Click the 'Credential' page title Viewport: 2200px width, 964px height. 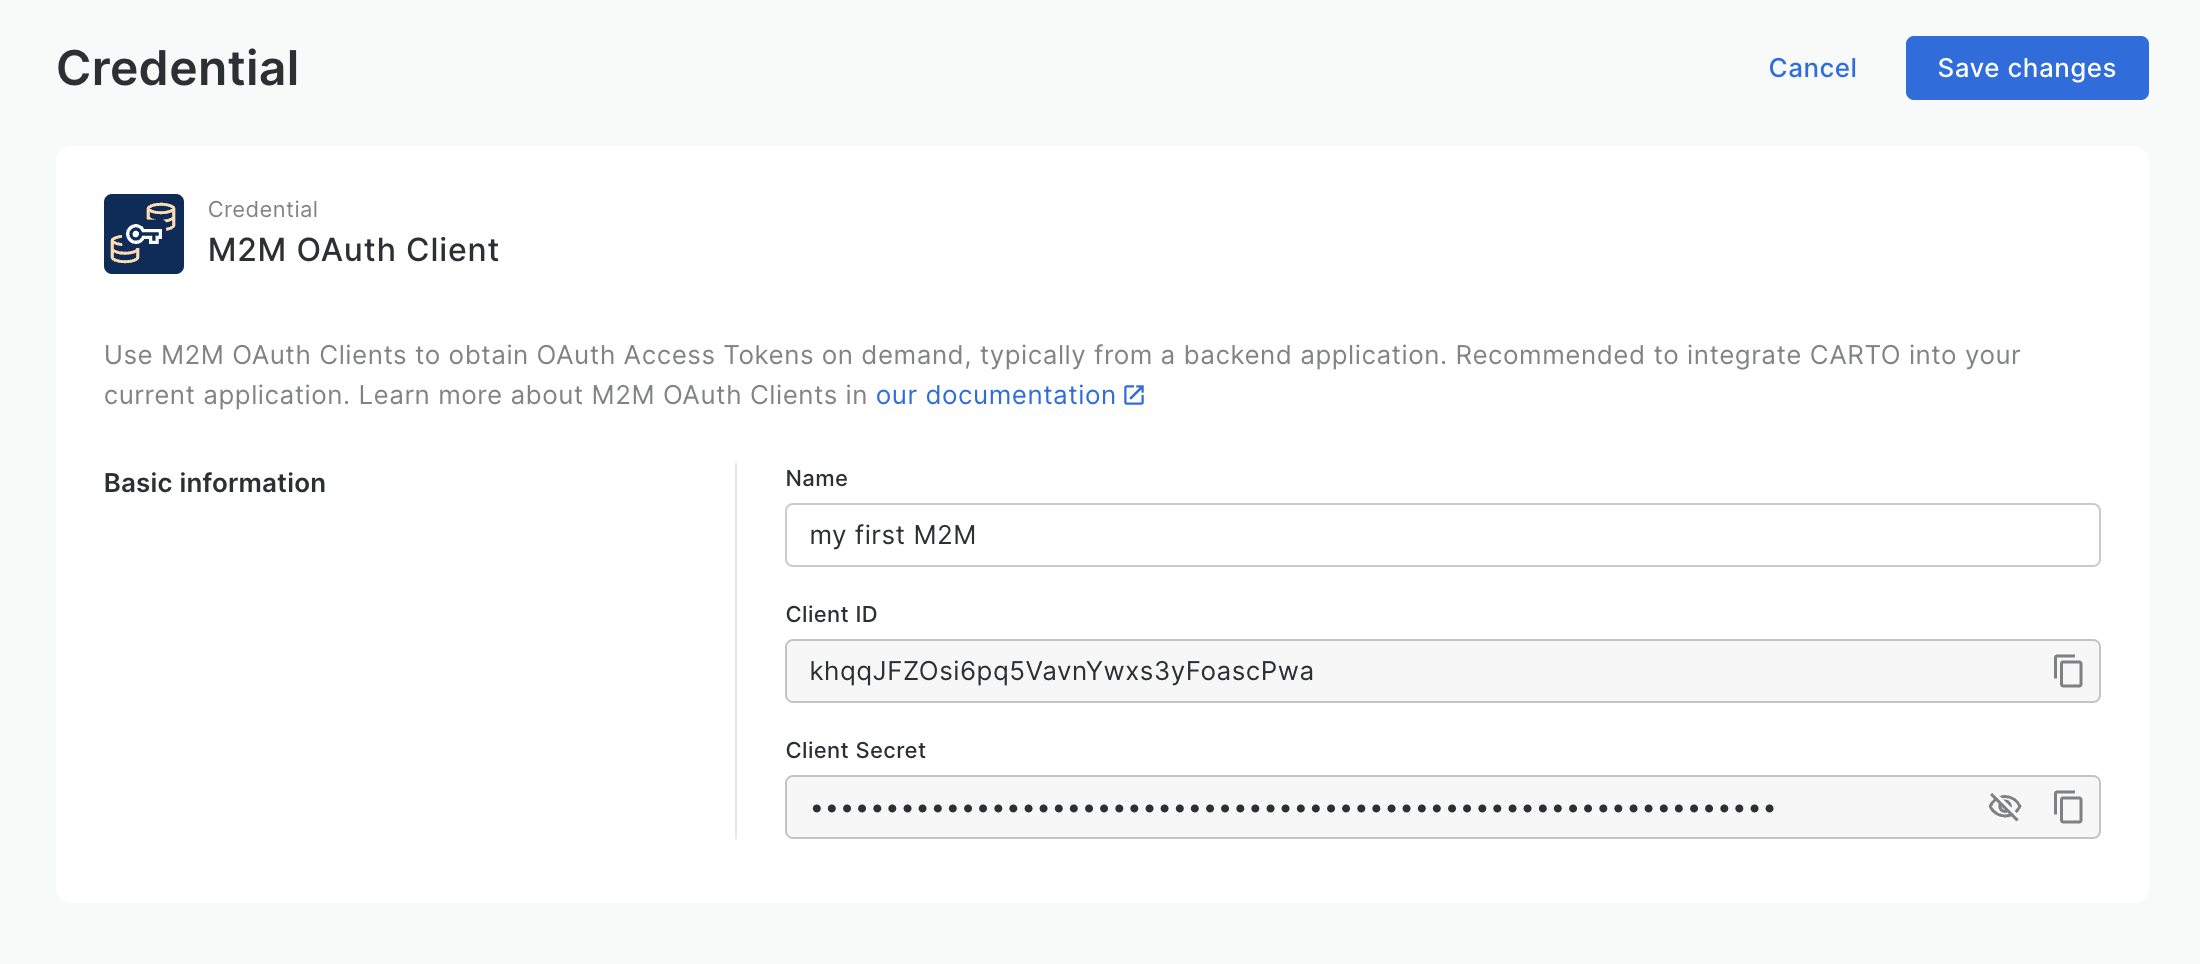pyautogui.click(x=178, y=68)
